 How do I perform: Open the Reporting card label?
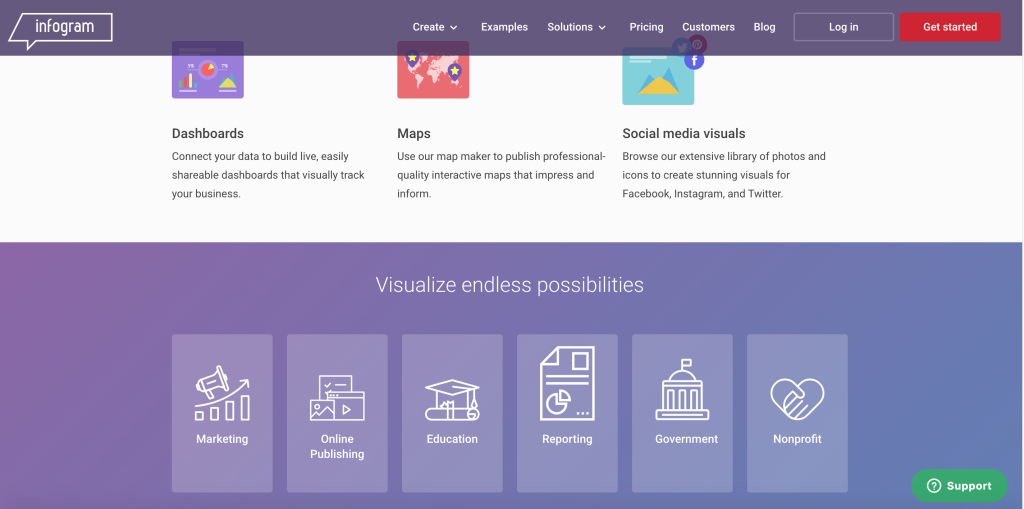[567, 439]
